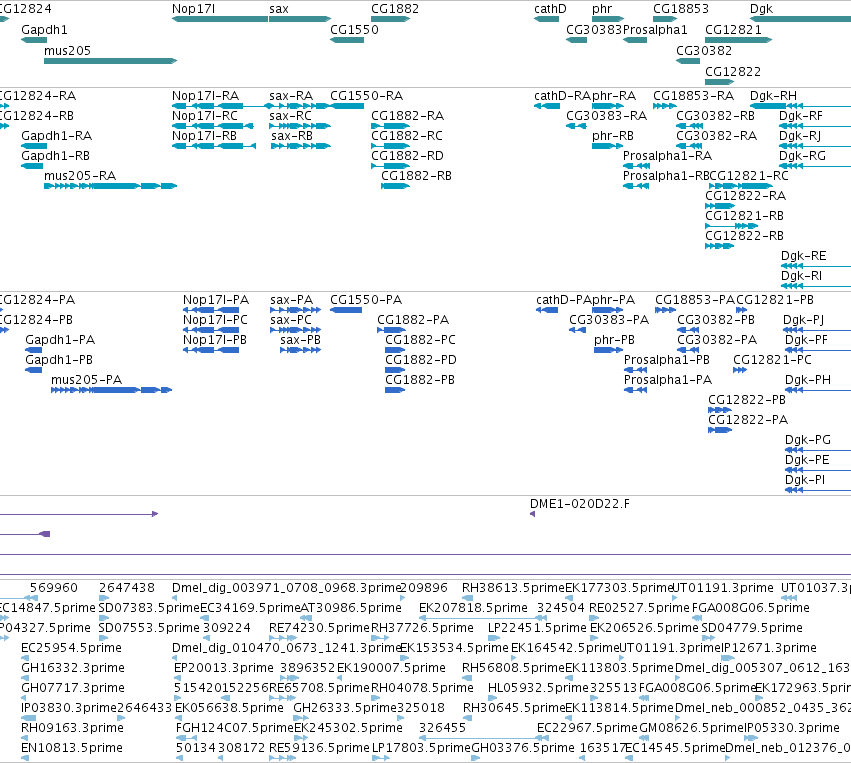
Task: Select the RH38613.5prime EST label
Action: [513, 588]
